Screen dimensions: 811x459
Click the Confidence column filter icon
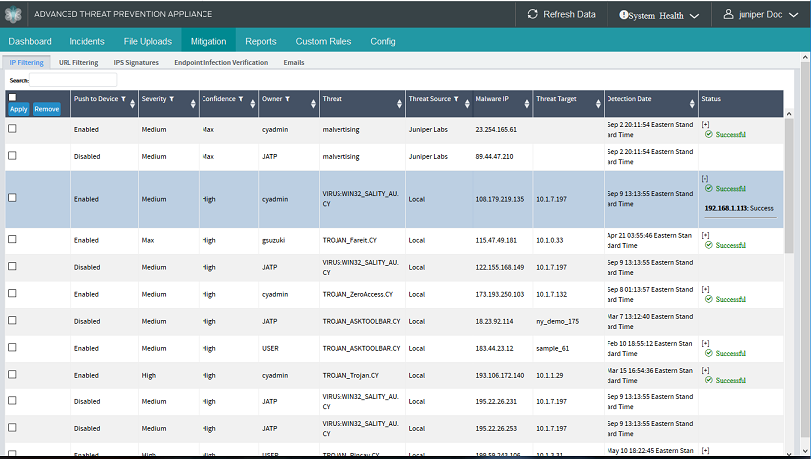tap(241, 99)
